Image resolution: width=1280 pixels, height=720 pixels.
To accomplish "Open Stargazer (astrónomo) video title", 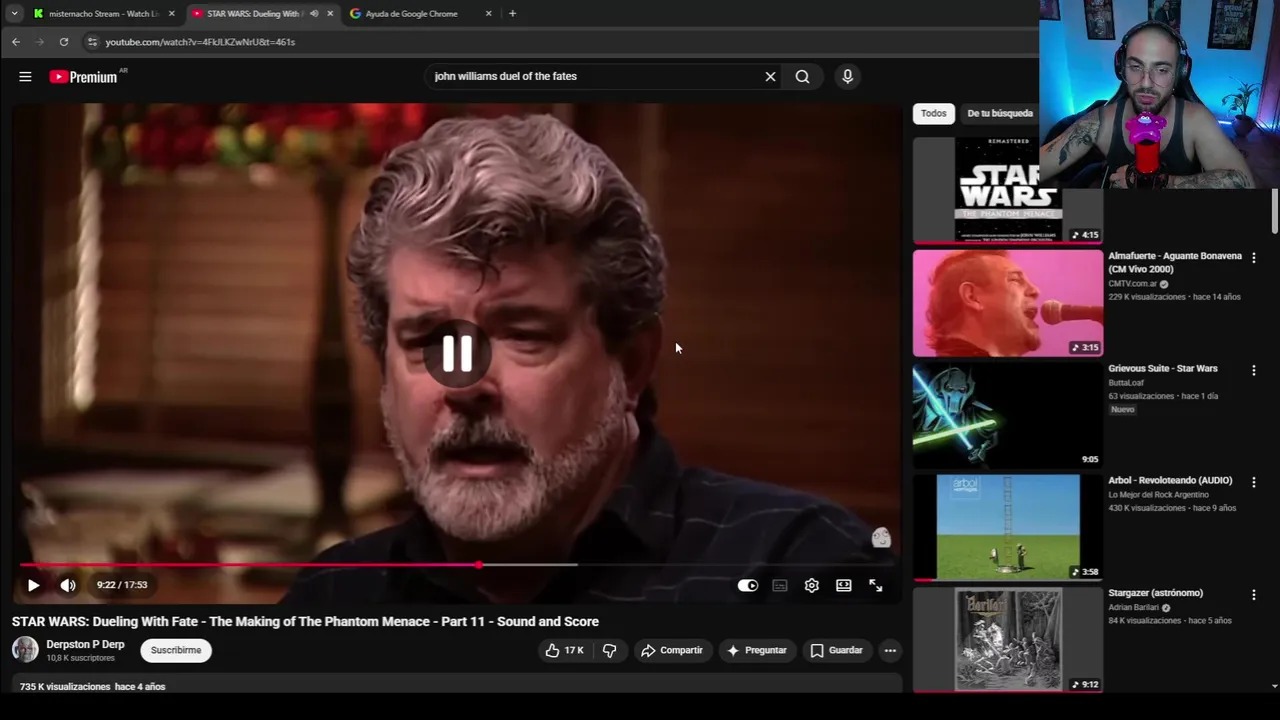I will click(x=1155, y=593).
